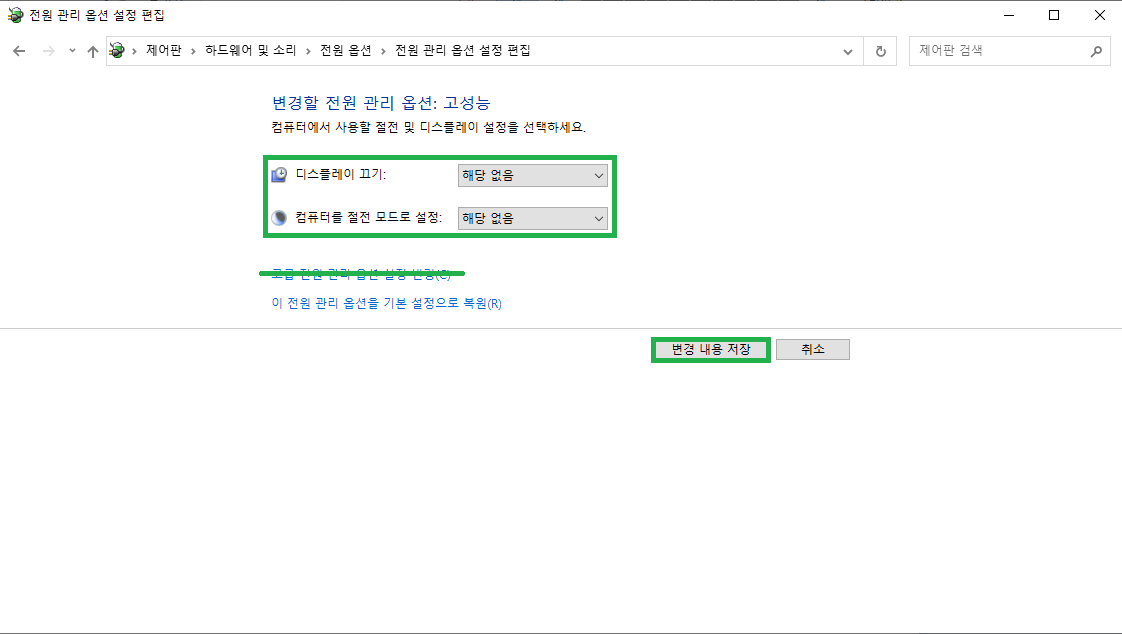Screen dimensions: 1122x634
Task: Minimize the window
Action: pyautogui.click(x=1009, y=15)
